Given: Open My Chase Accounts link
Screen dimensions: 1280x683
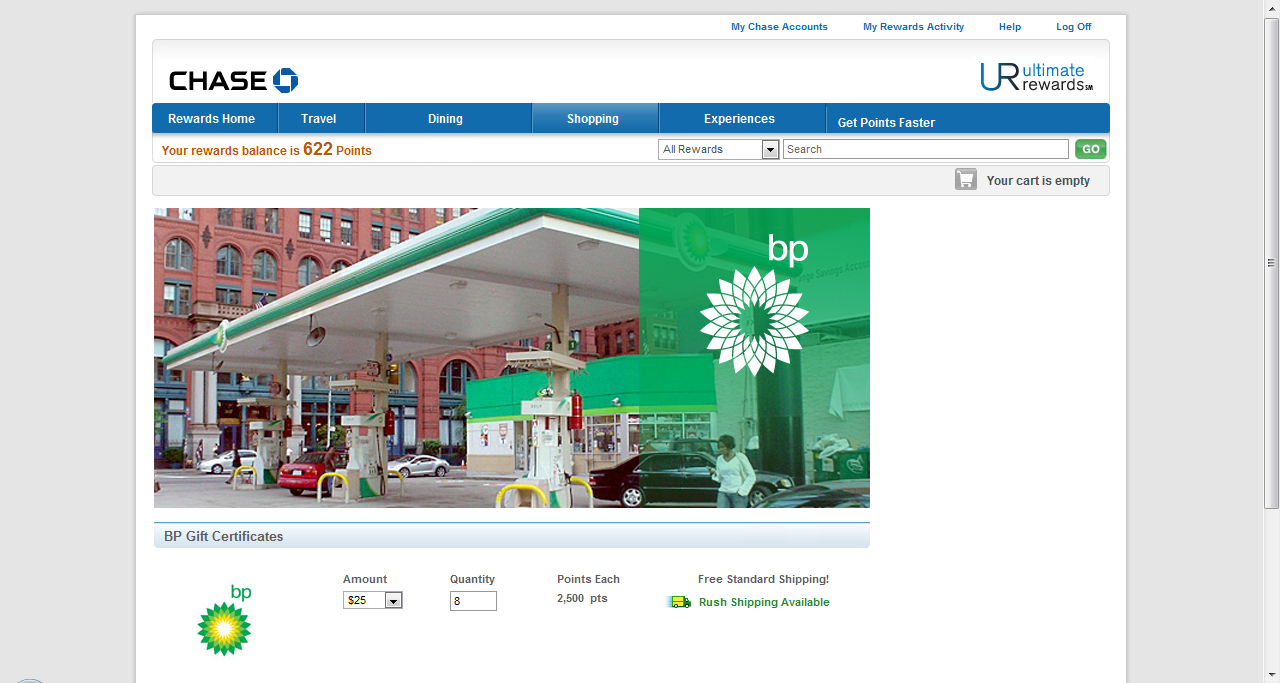Looking at the screenshot, I should [779, 27].
